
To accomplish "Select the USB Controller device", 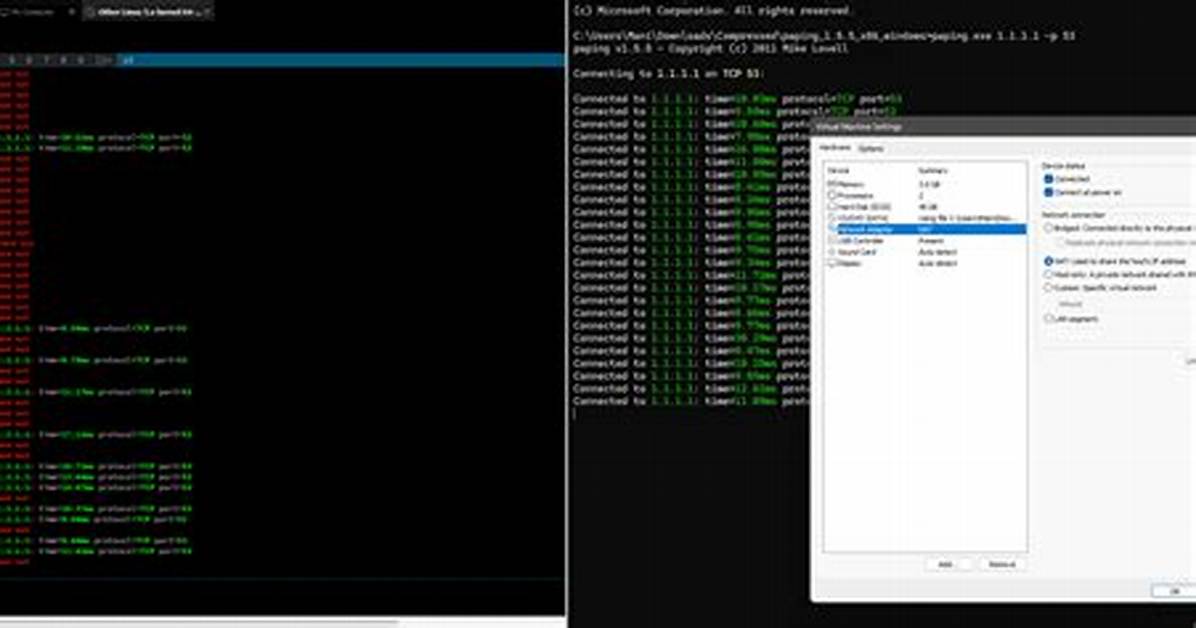I will pos(925,240).
